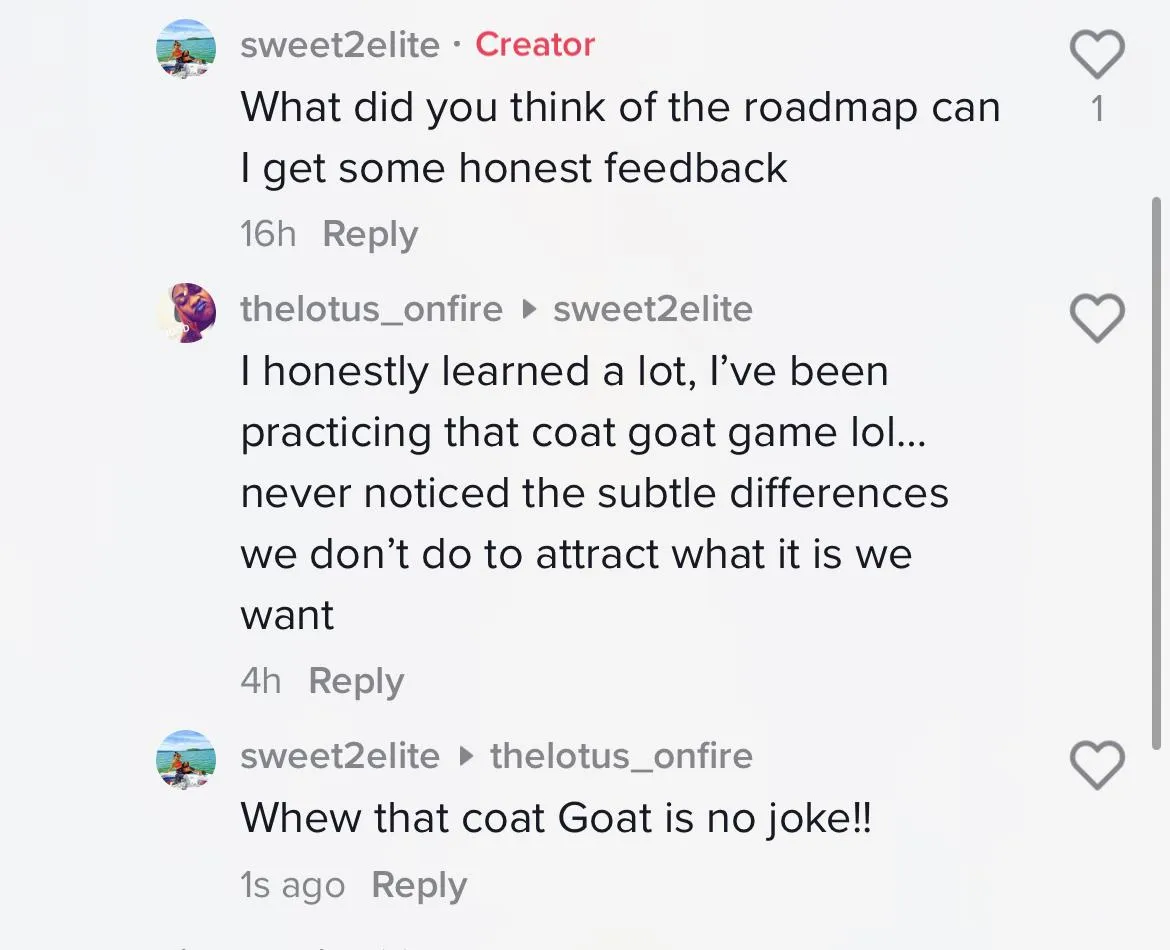The image size is (1170, 950).
Task: Like the 'coat Goat is no joke' reply
Action: pos(1097,765)
